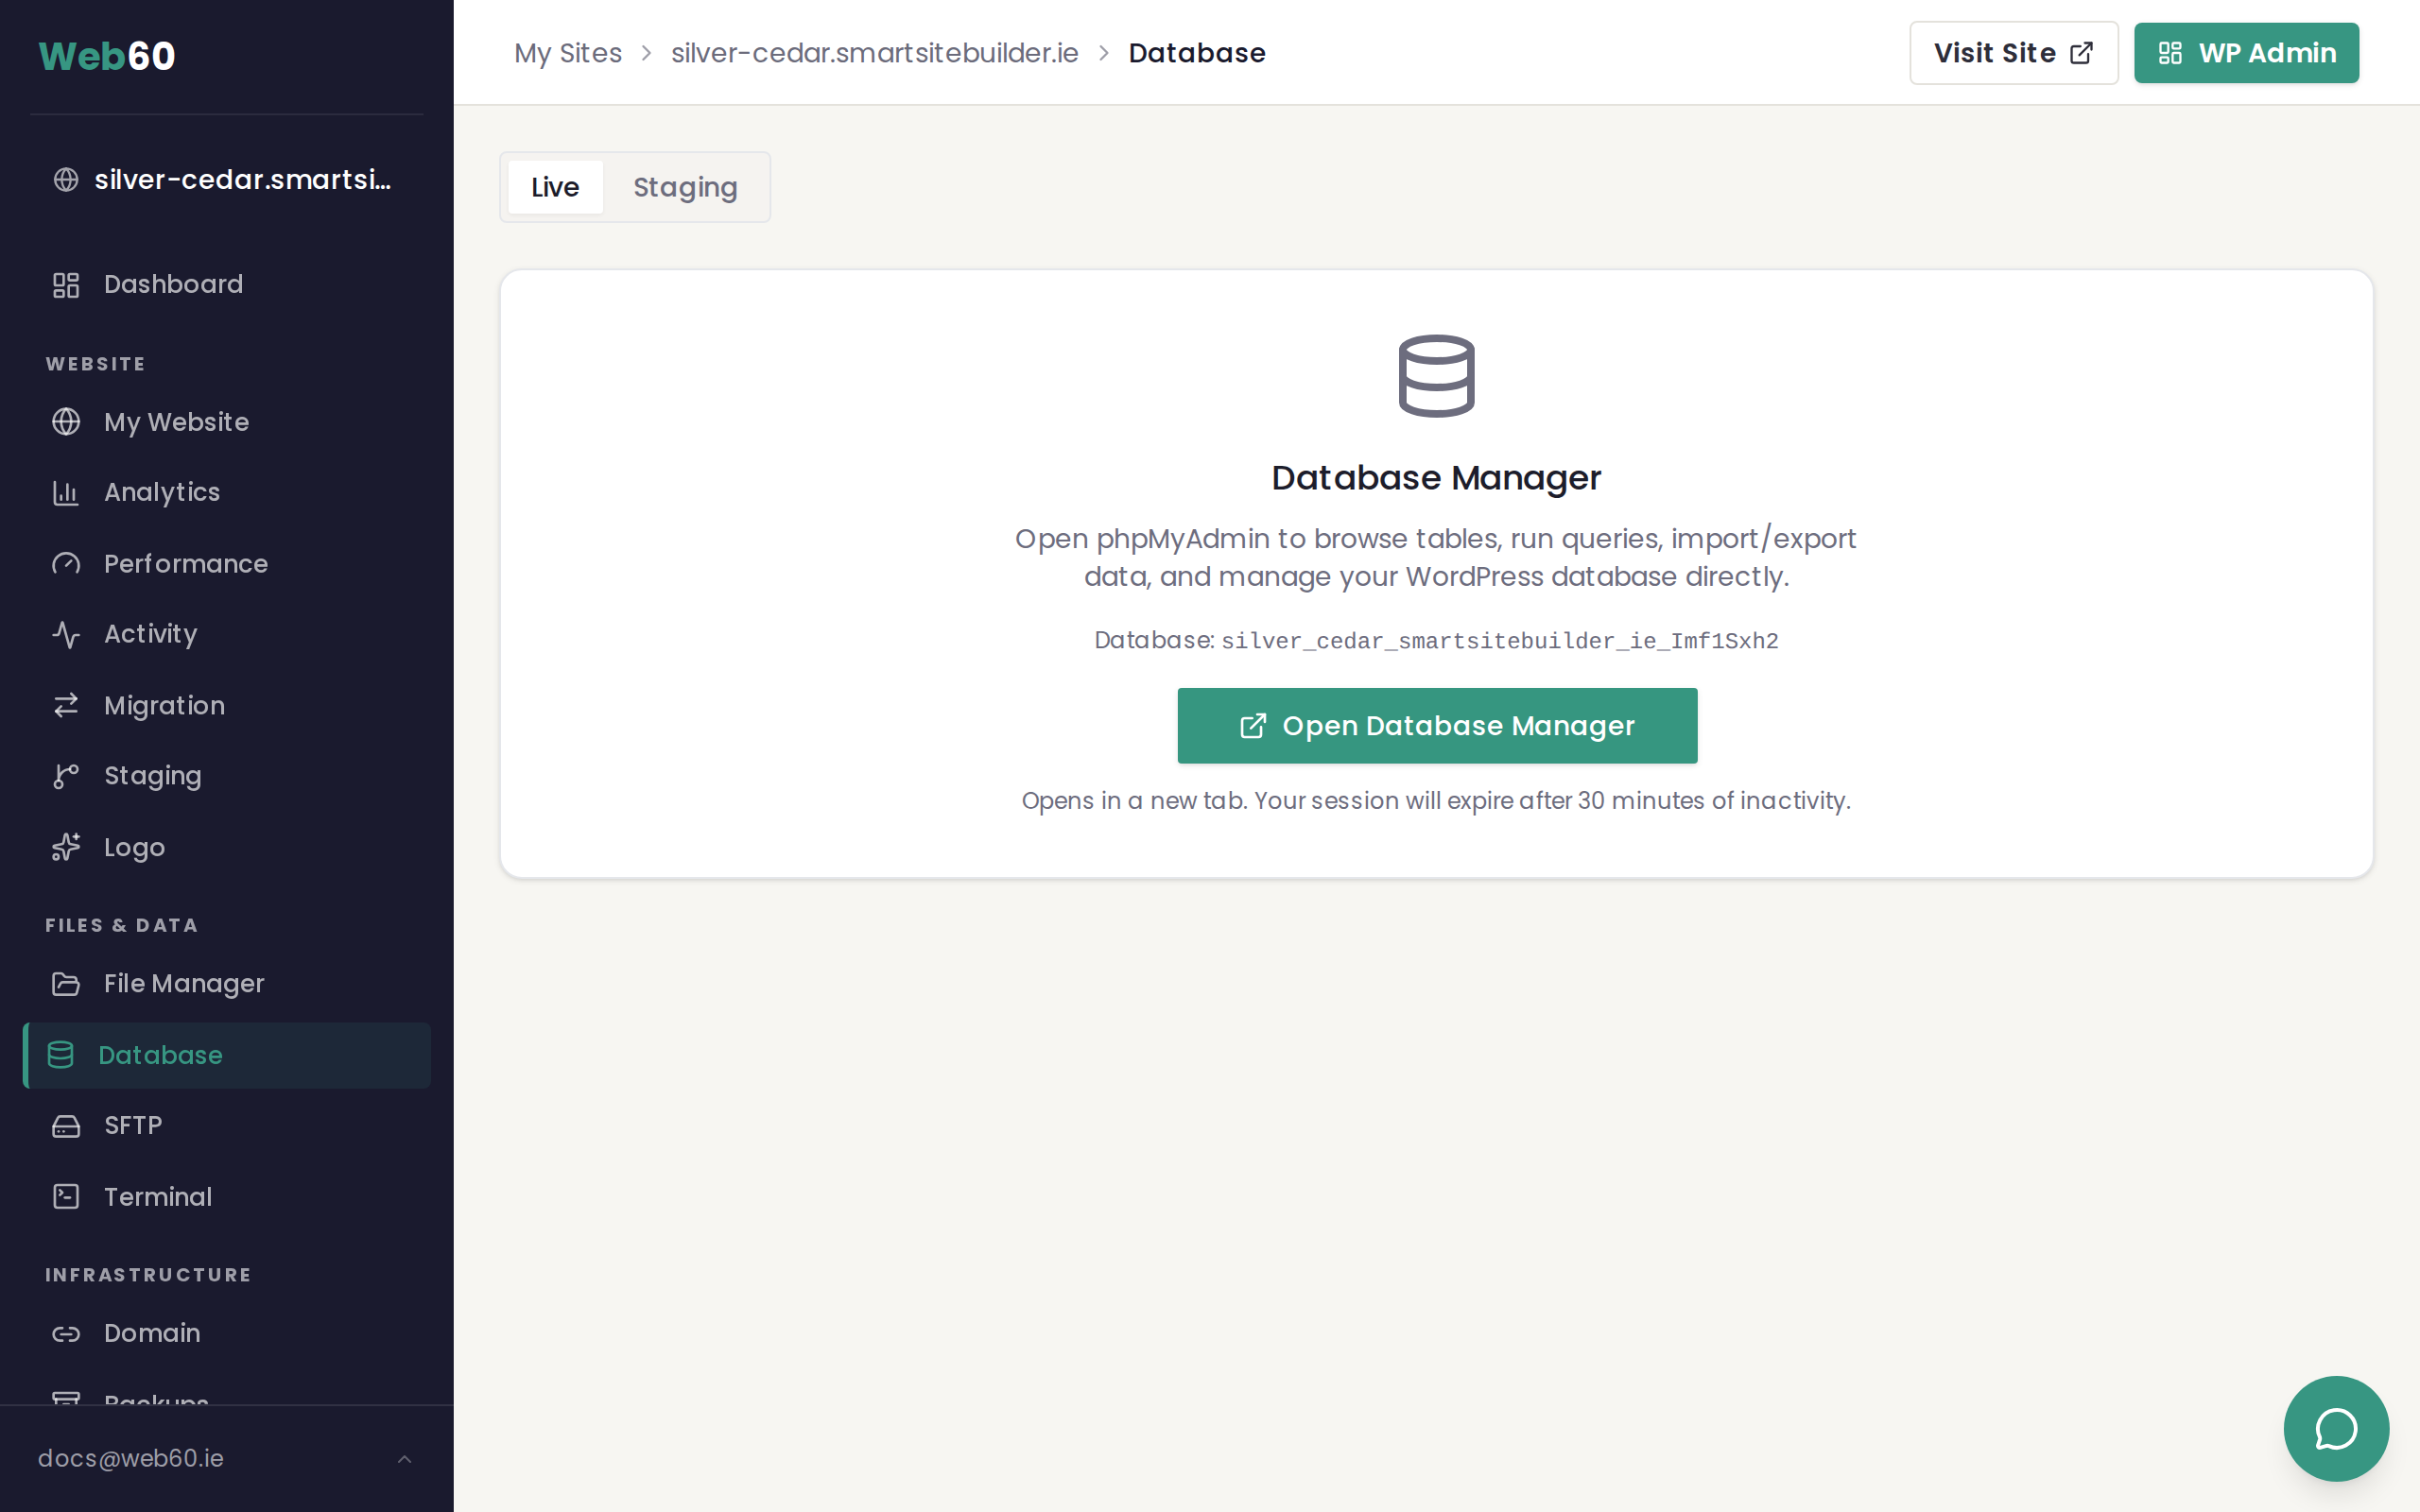Select the Live environment tab
The image size is (2420, 1512).
click(555, 187)
